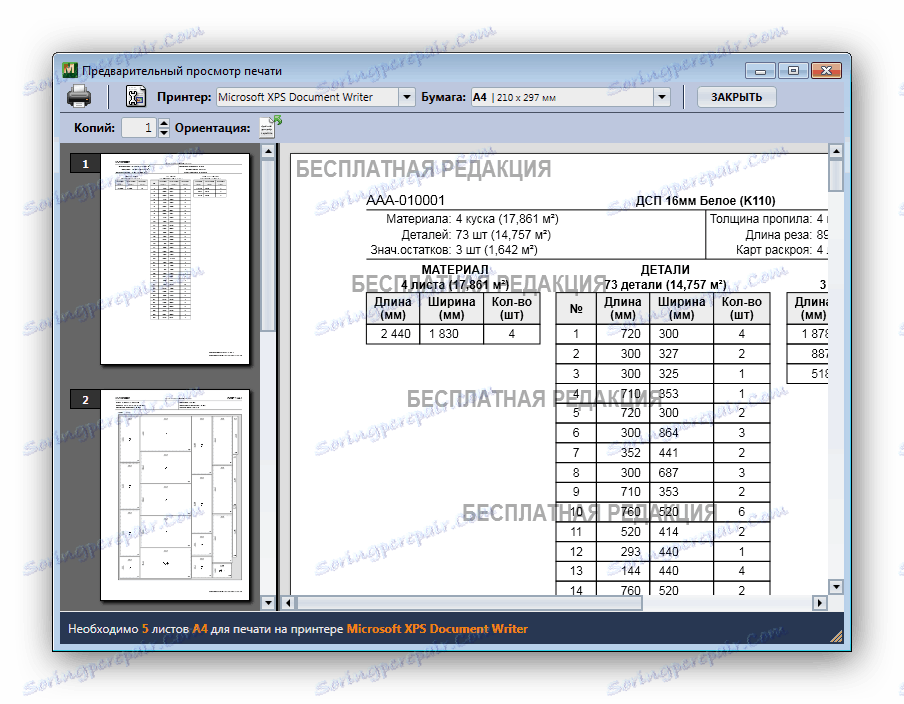Maximize the print preview window
Screen dimensions: 904x704
click(x=793, y=71)
